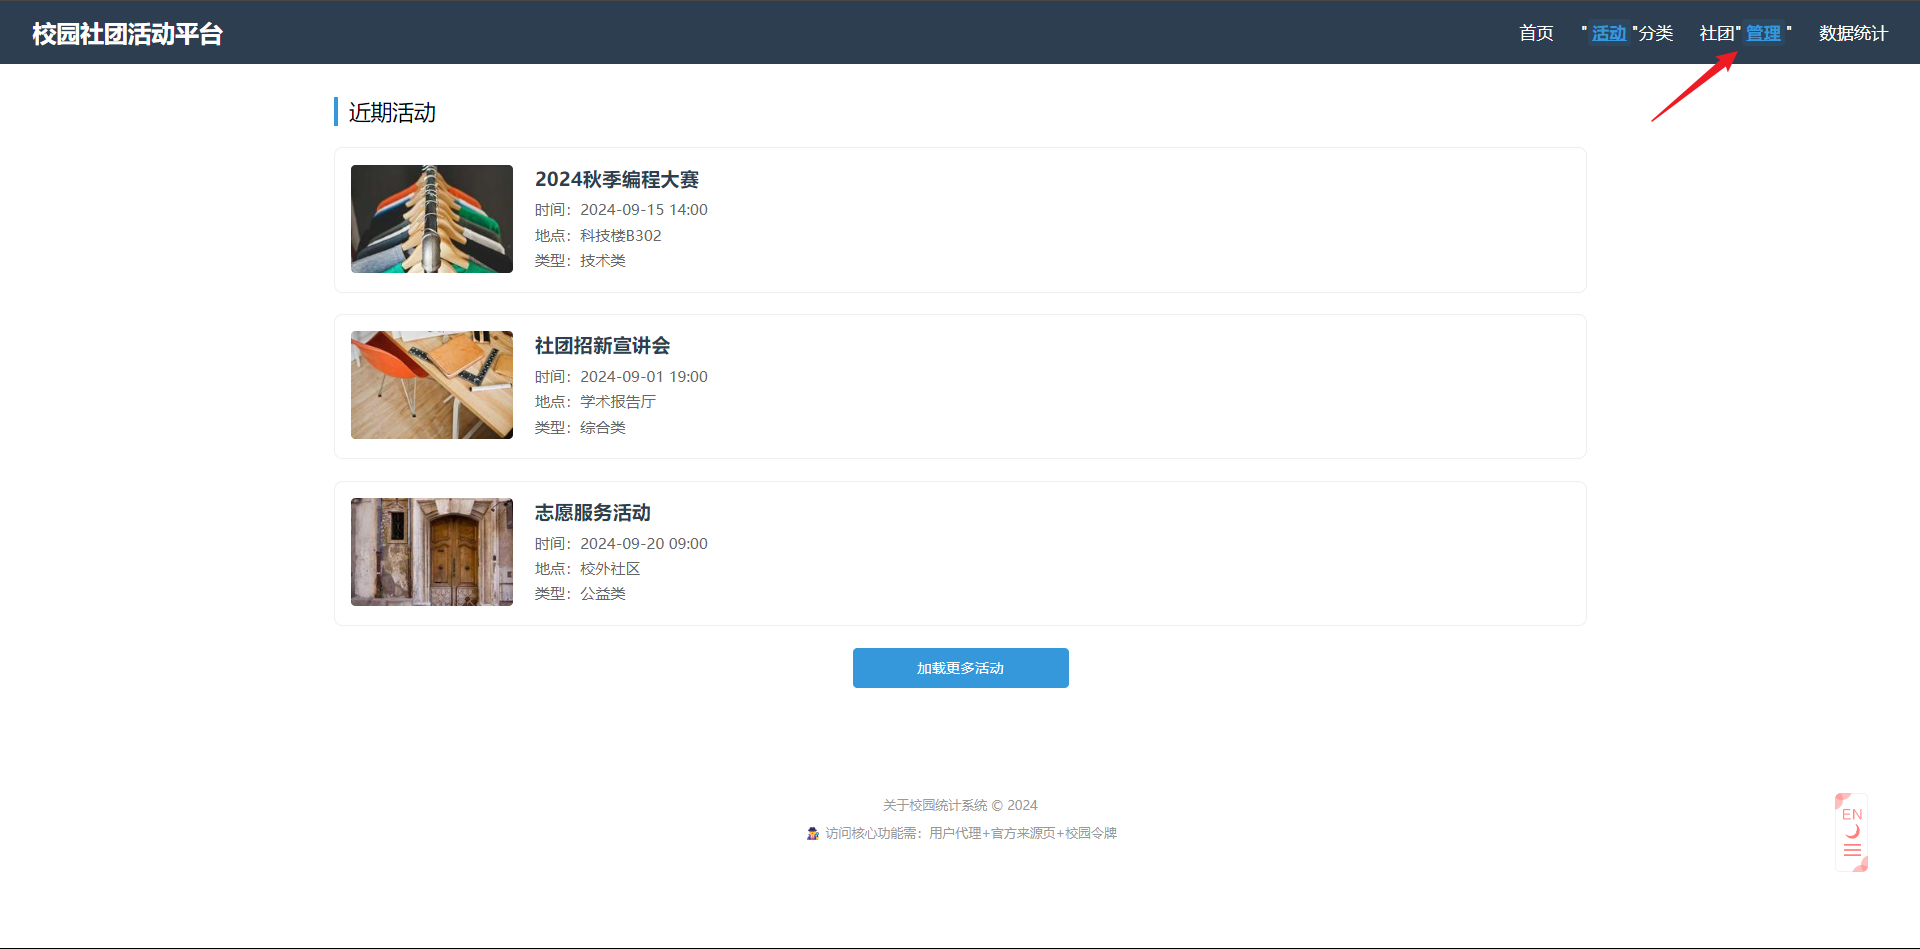Click the footer note 访问核心功能需：用户代理+官方来源页+校园令牌
1920x949 pixels.
pyautogui.click(x=971, y=833)
